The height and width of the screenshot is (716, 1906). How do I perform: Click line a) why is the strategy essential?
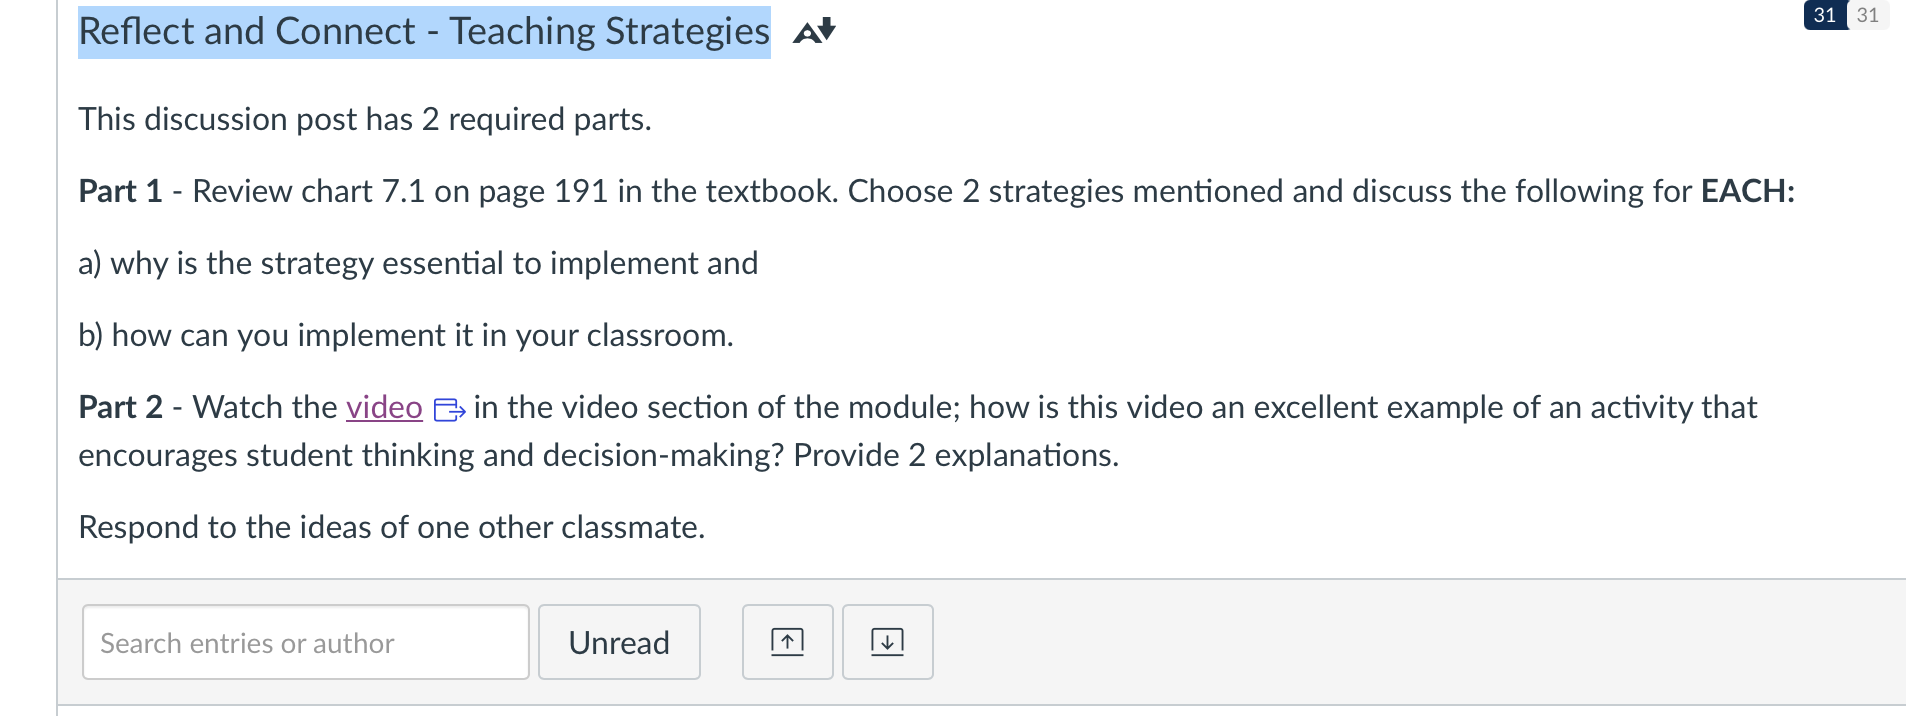[418, 263]
